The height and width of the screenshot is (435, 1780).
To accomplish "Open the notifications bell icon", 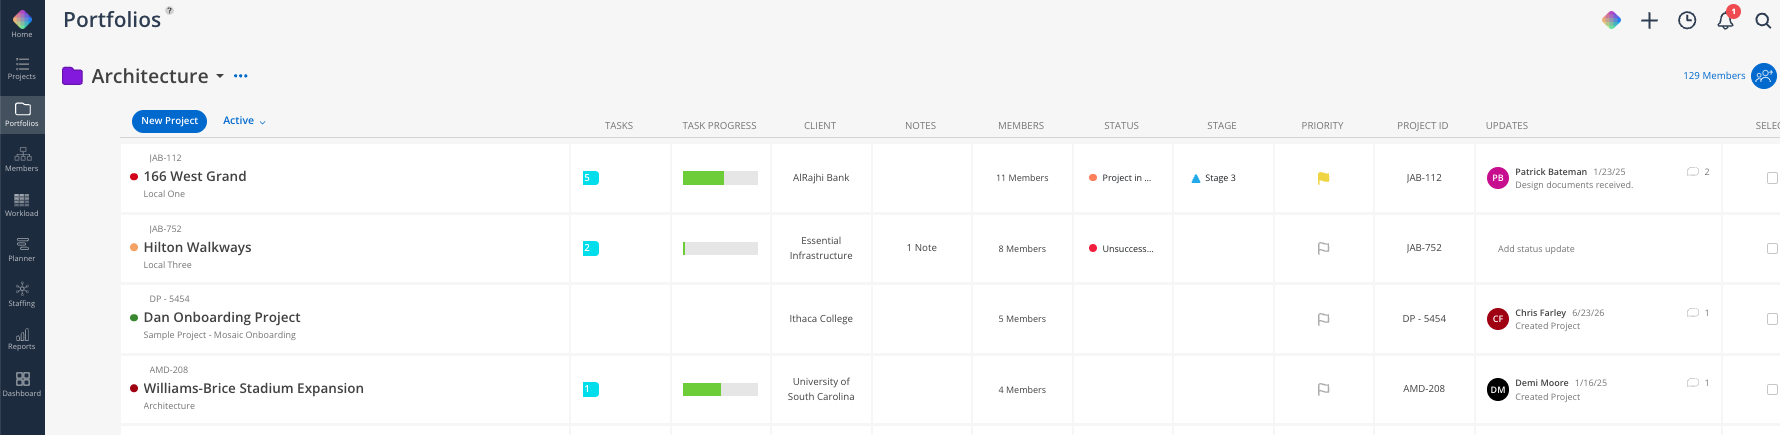I will tap(1725, 21).
